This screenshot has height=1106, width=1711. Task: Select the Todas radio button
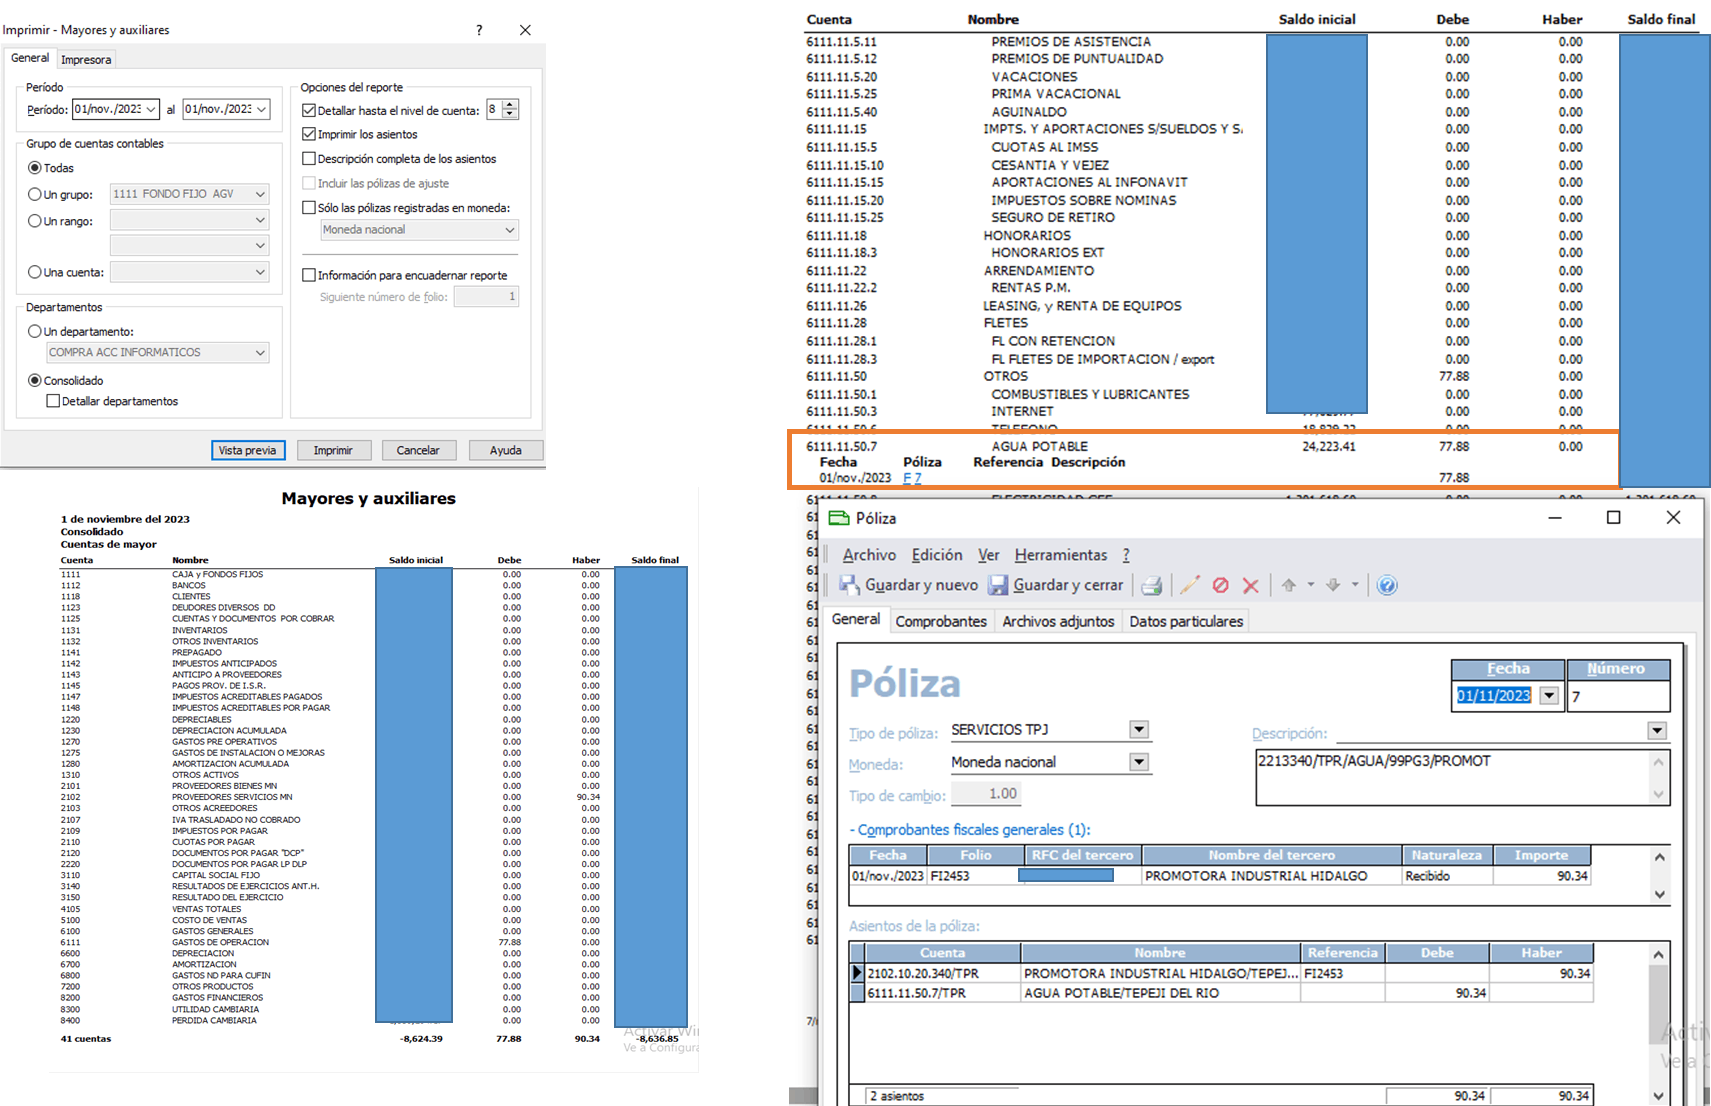35,168
